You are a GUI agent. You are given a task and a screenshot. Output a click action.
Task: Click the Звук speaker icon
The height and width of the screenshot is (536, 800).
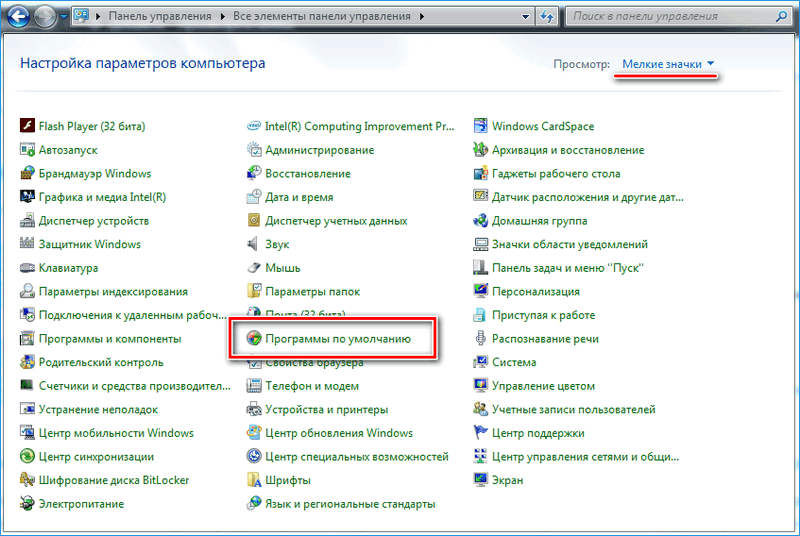coord(254,244)
